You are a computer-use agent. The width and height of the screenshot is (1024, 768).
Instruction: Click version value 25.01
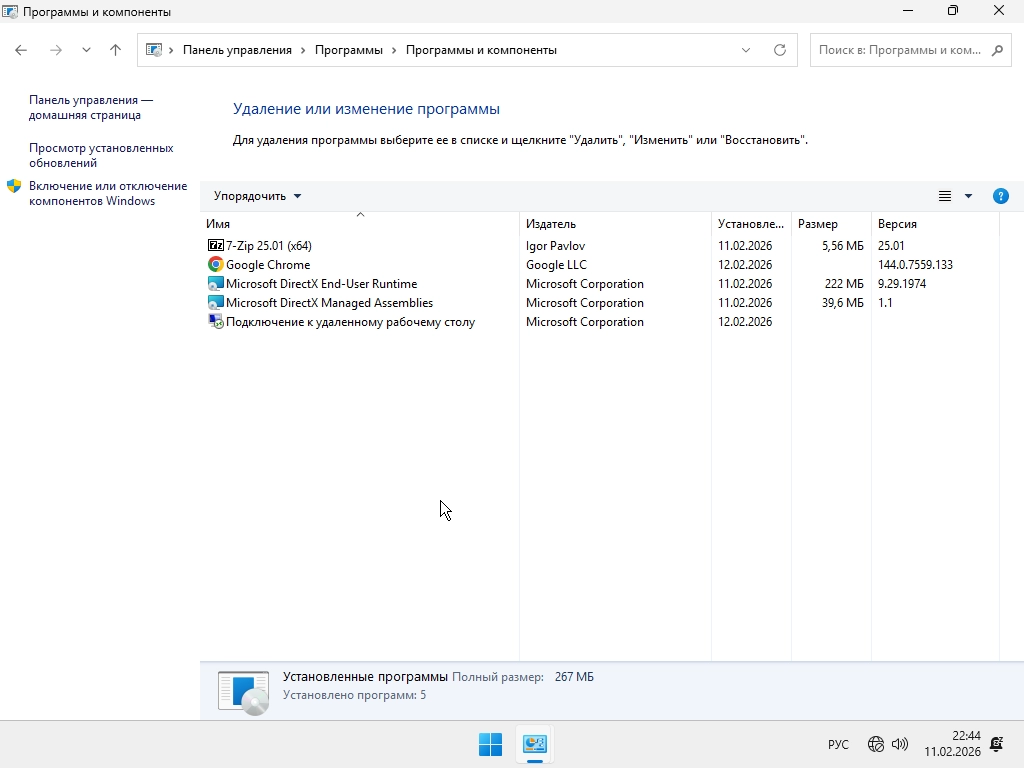pyautogui.click(x=891, y=246)
